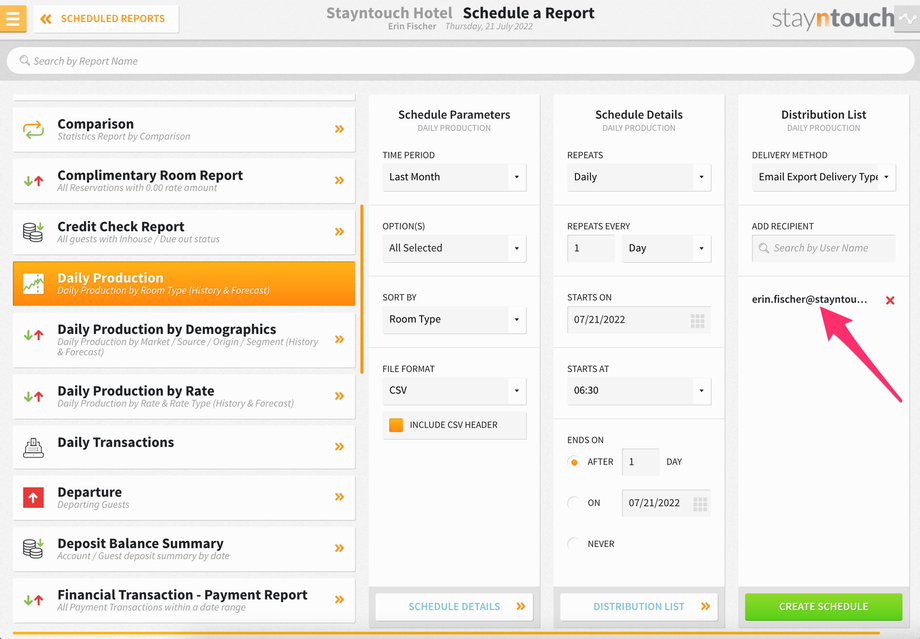Open Complimentary Room Report via chevron
Image resolution: width=920 pixels, height=639 pixels.
click(339, 180)
